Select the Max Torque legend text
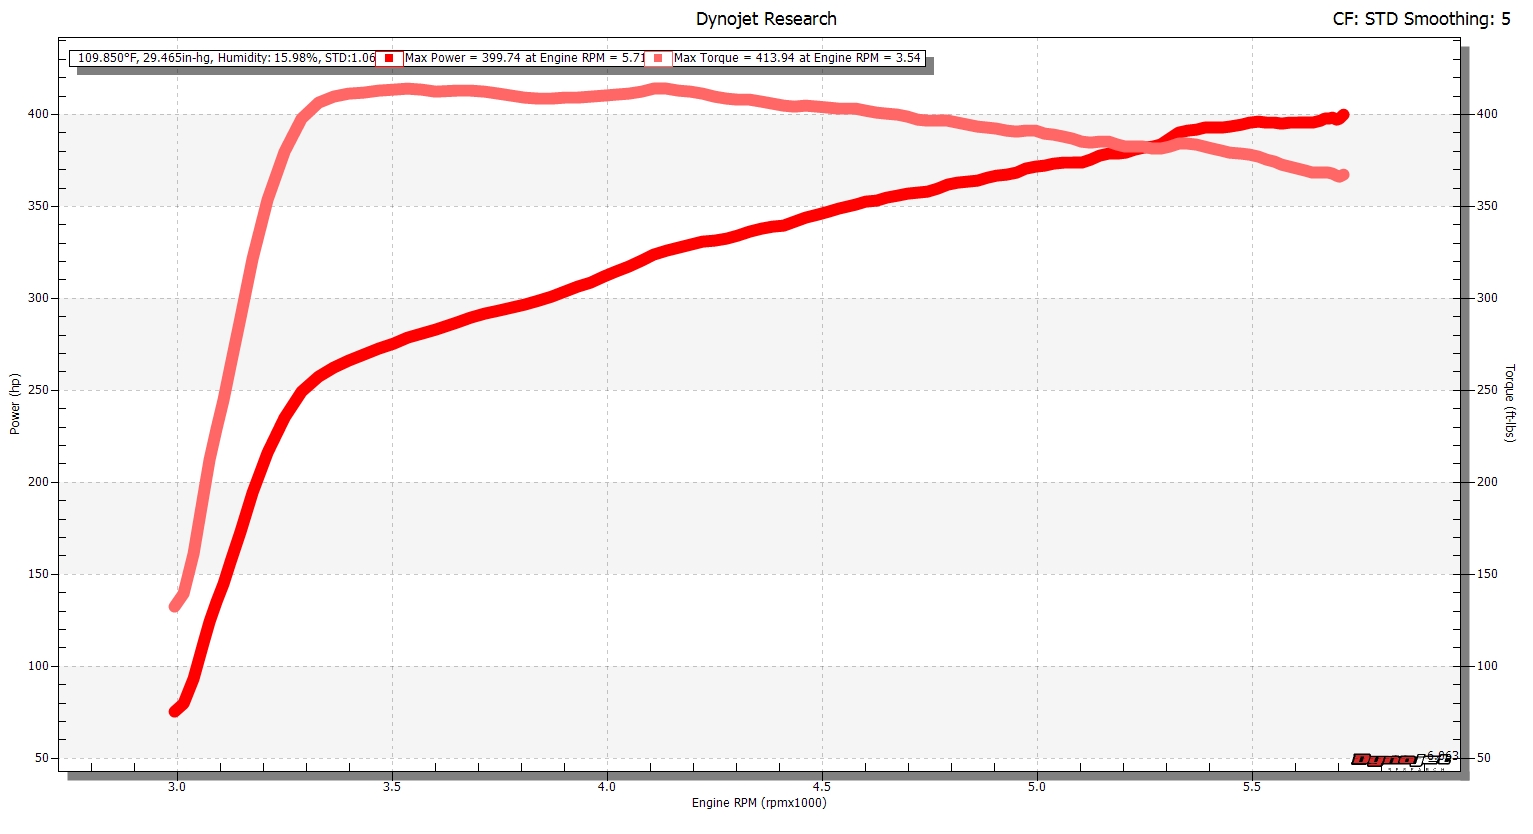The width and height of the screenshot is (1533, 834). [796, 58]
